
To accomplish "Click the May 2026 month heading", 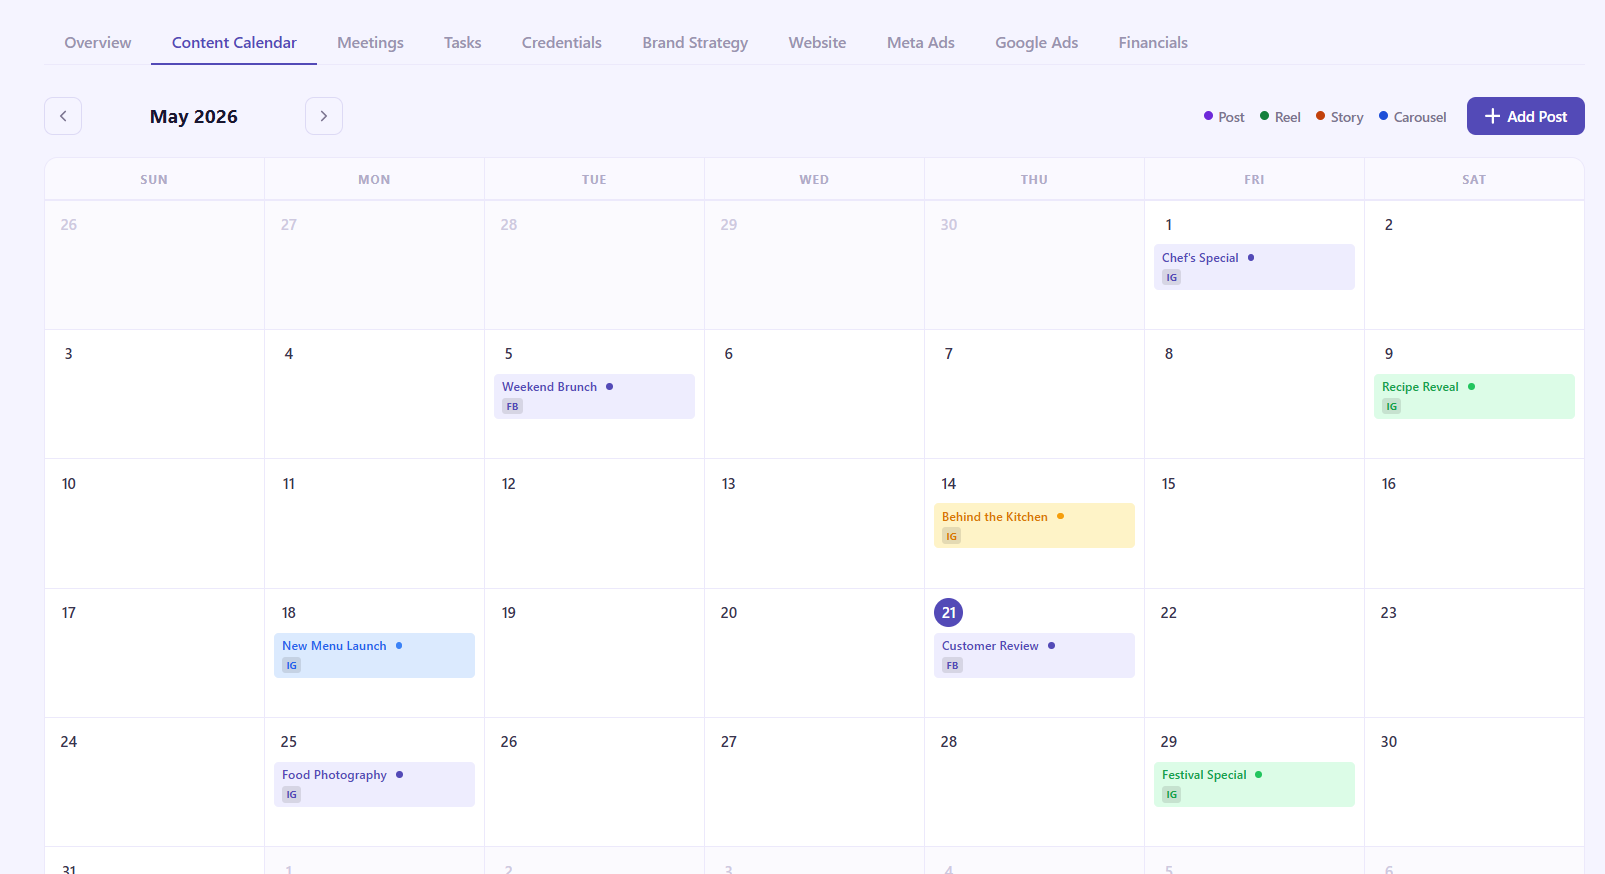I will 194,116.
